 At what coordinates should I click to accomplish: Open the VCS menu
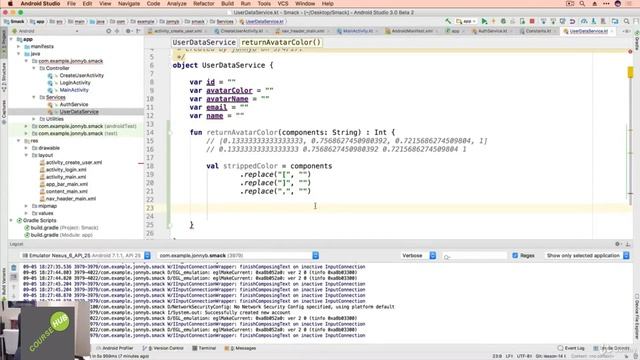(x=283, y=4)
